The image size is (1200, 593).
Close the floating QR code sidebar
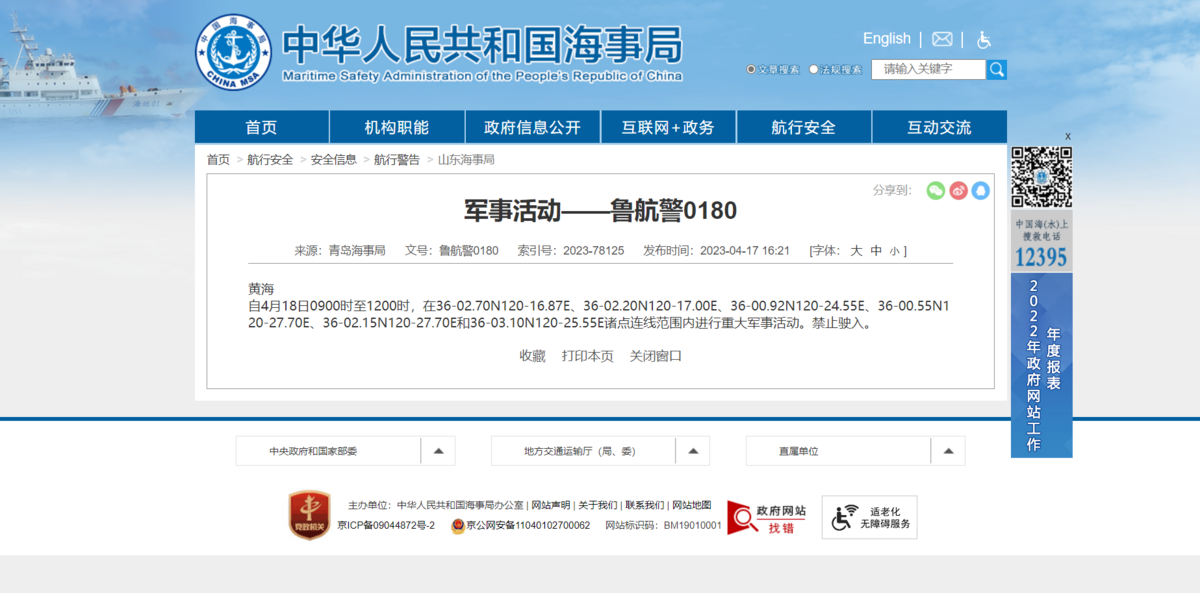1068,136
